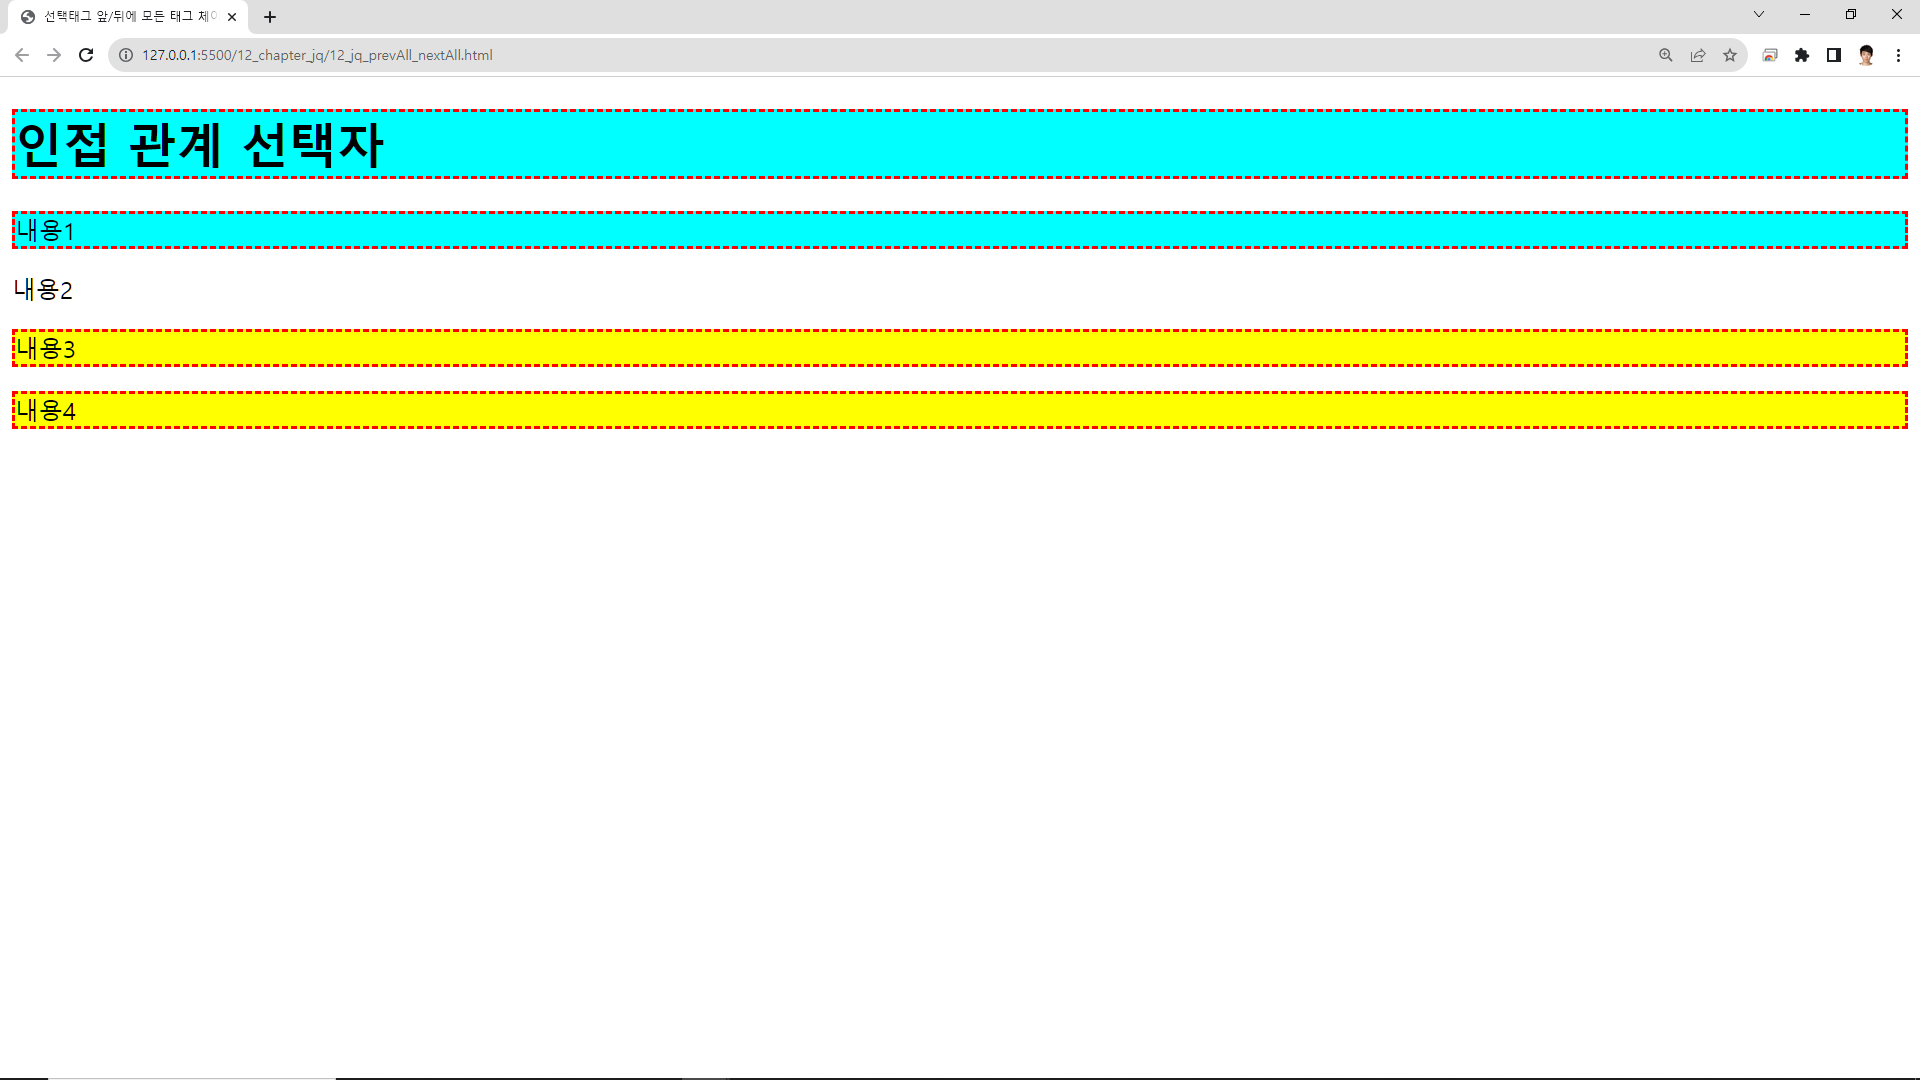This screenshot has height=1080, width=1920.
Task: Share this page icon
Action: (1698, 55)
